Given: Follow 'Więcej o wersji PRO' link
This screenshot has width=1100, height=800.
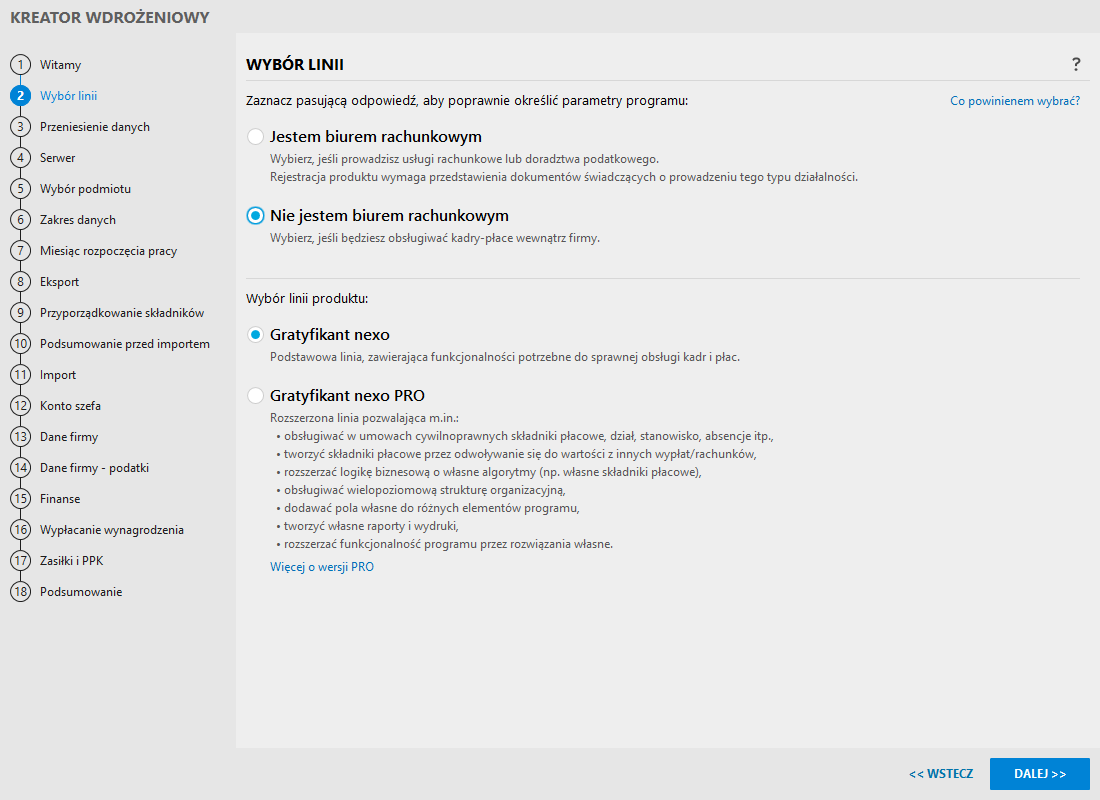Looking at the screenshot, I should (x=322, y=567).
